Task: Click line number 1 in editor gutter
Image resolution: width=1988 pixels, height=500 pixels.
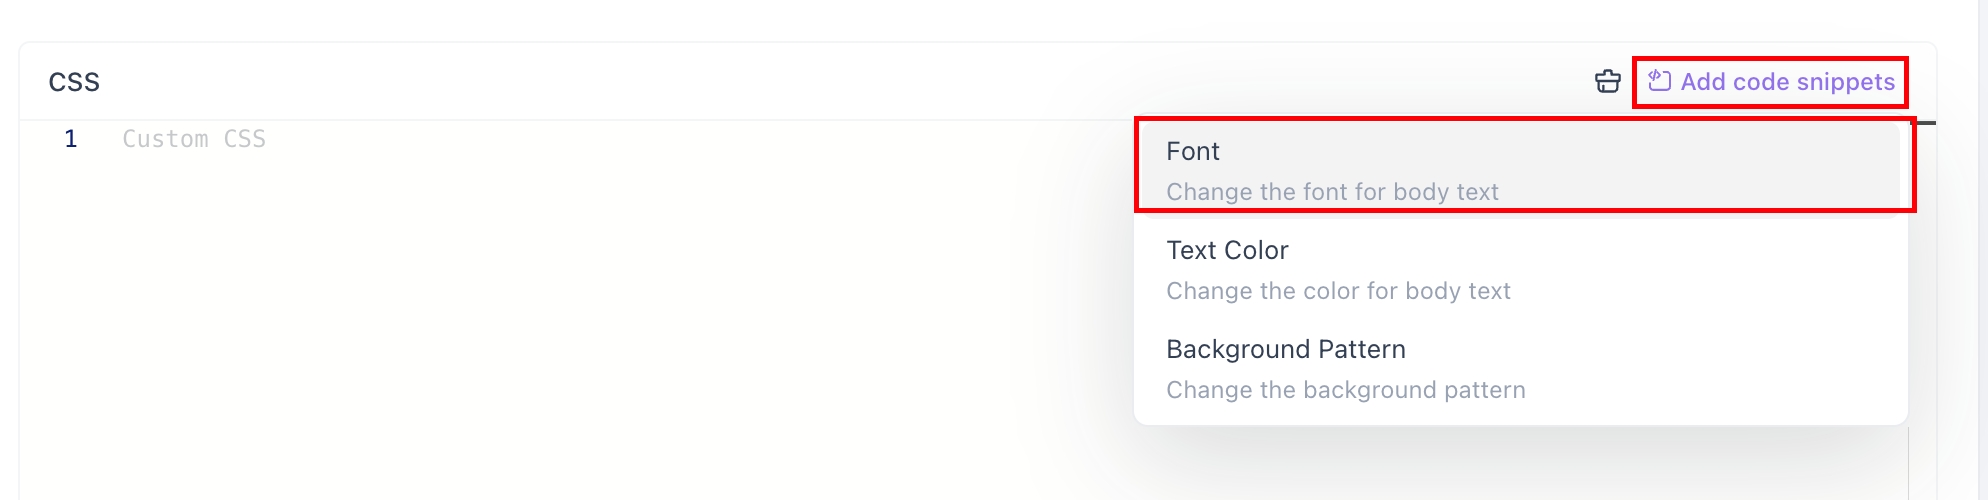Action: click(x=70, y=139)
